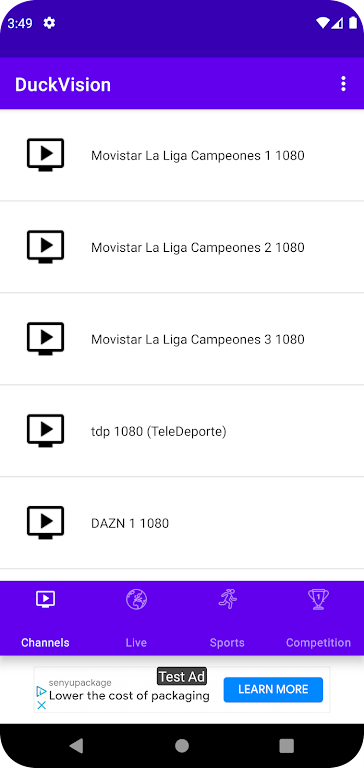Tap the play icon for Movistar La Liga Campeones 3
364x768 pixels.
coord(45,339)
